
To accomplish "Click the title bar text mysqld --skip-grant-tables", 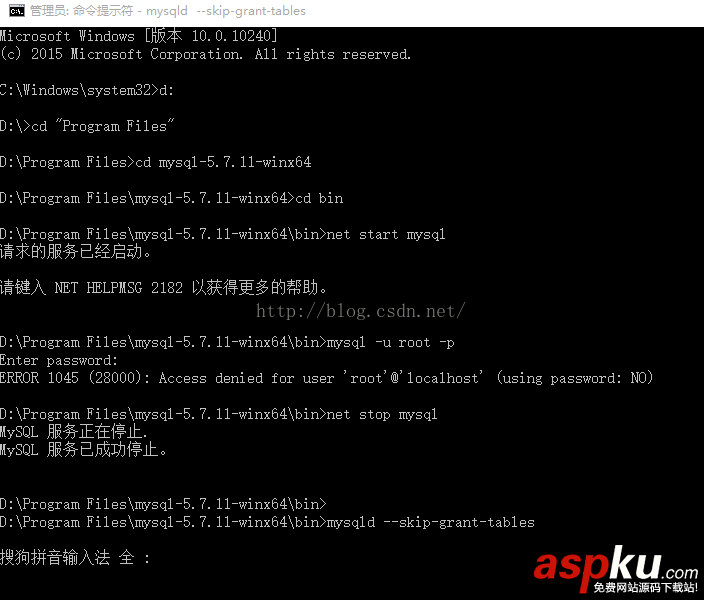I will [x=226, y=11].
